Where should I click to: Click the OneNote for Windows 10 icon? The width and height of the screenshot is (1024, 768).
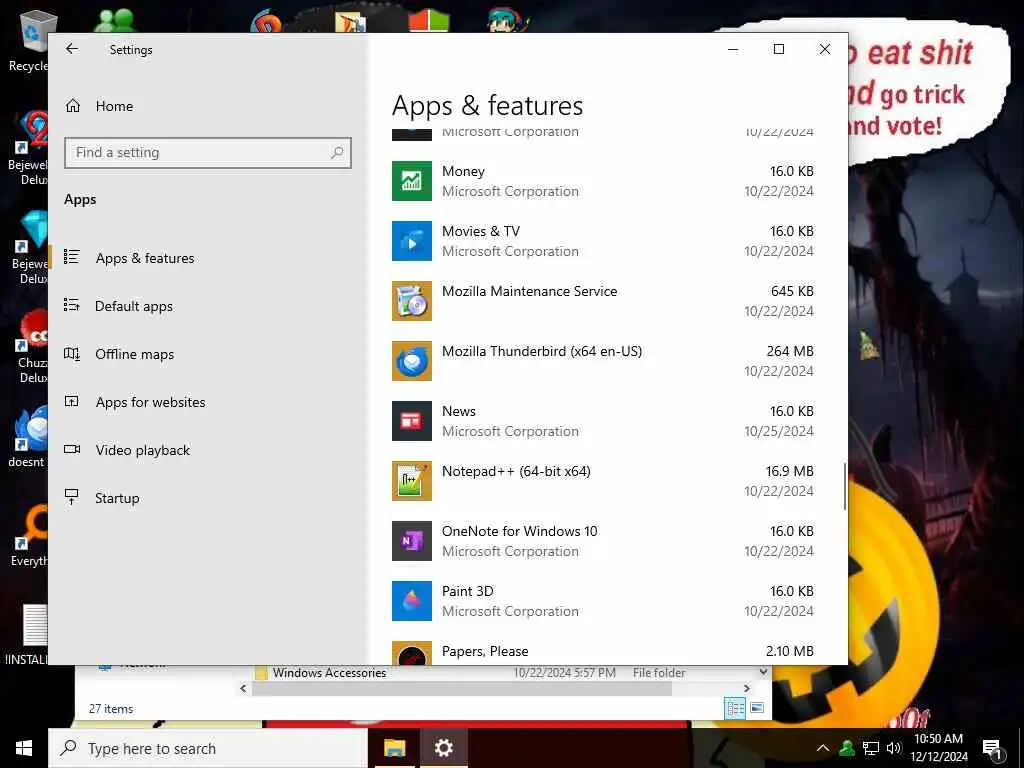pyautogui.click(x=411, y=541)
